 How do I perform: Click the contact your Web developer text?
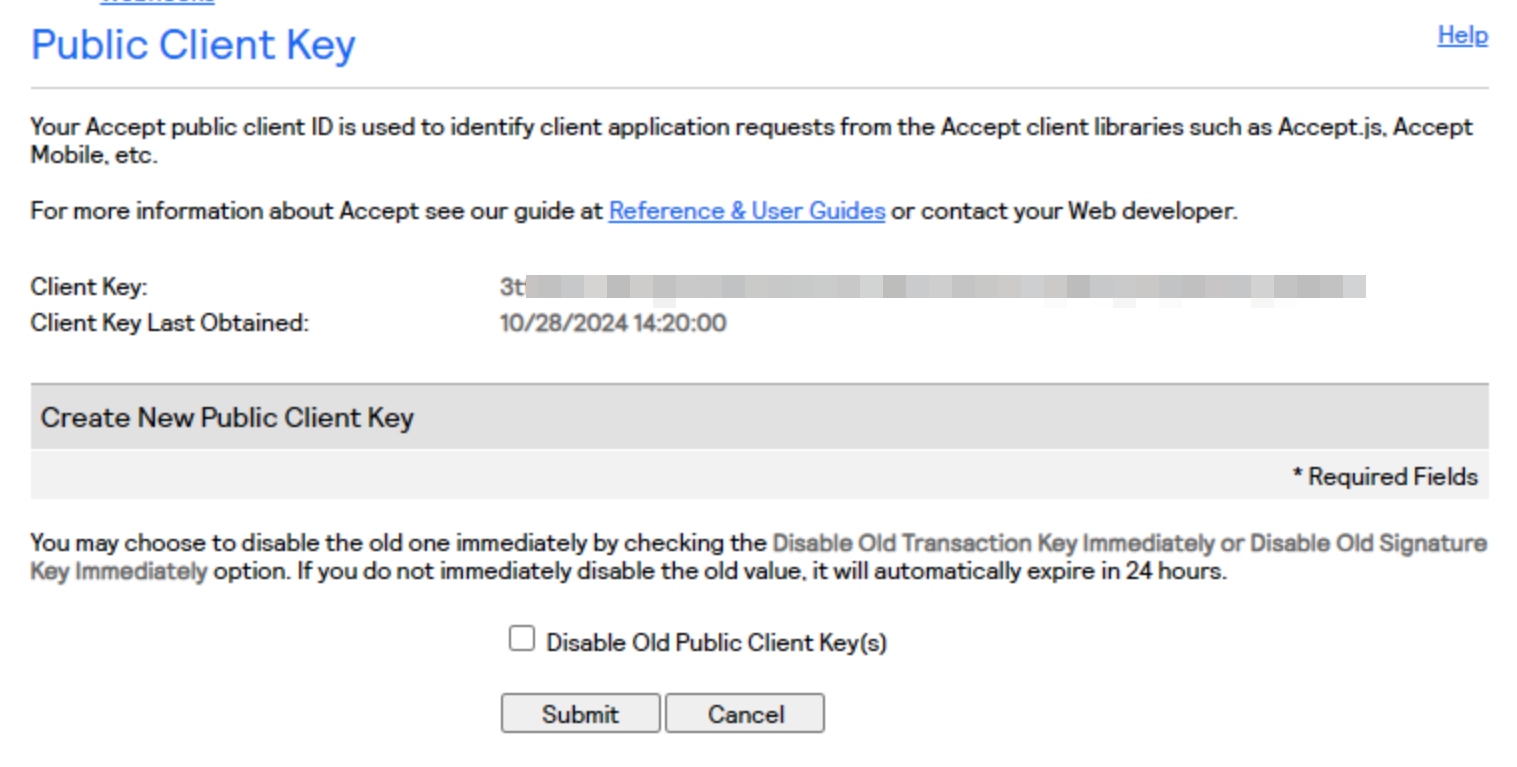coord(1078,212)
